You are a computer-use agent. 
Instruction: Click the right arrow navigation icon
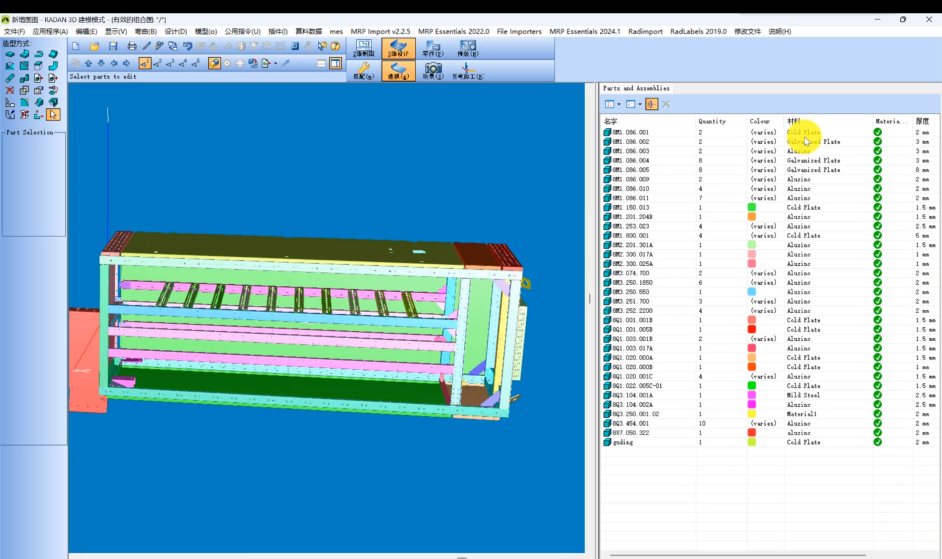[126, 63]
